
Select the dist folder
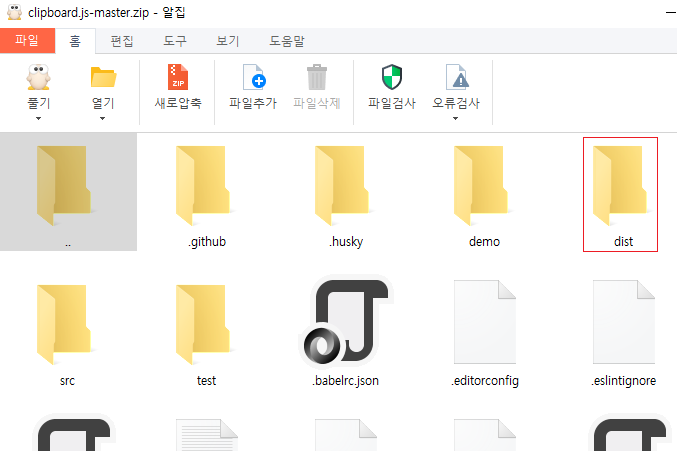[x=620, y=186]
